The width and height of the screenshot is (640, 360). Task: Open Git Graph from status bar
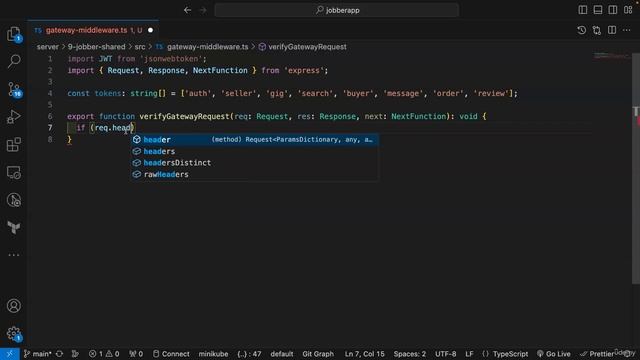pyautogui.click(x=318, y=354)
